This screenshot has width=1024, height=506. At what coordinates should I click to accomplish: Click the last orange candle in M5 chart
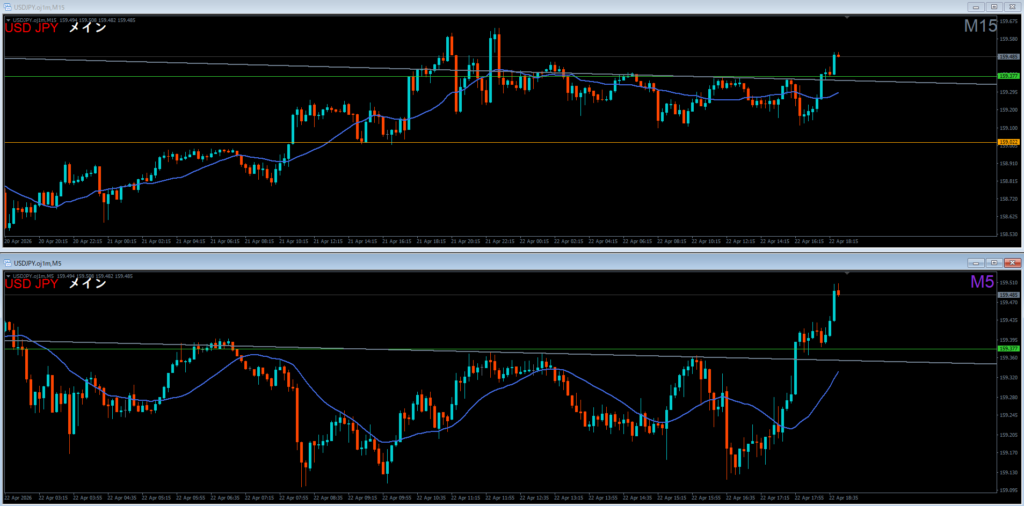coord(838,292)
